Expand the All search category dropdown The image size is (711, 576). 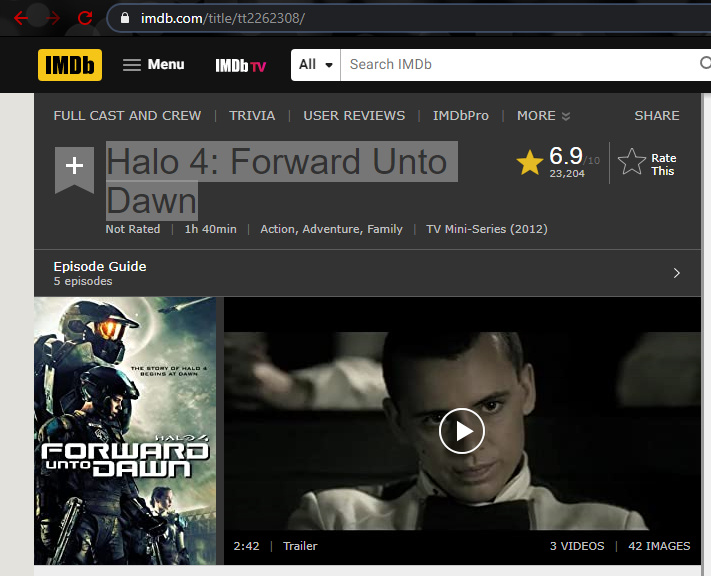[316, 65]
